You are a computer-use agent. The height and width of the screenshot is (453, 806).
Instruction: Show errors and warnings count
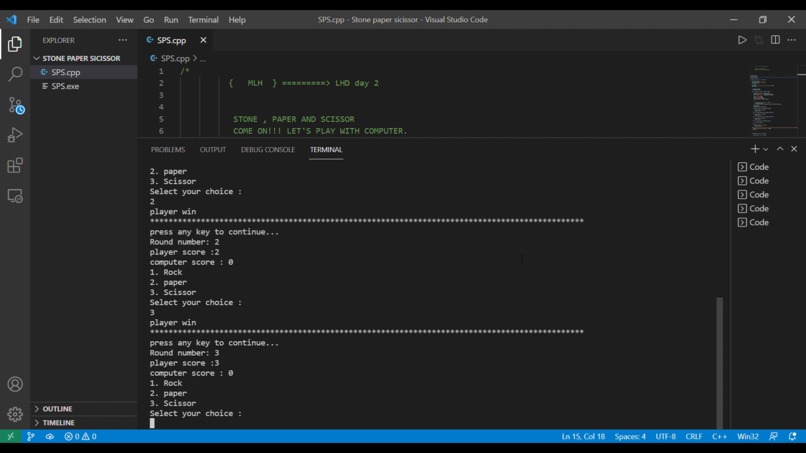point(80,437)
